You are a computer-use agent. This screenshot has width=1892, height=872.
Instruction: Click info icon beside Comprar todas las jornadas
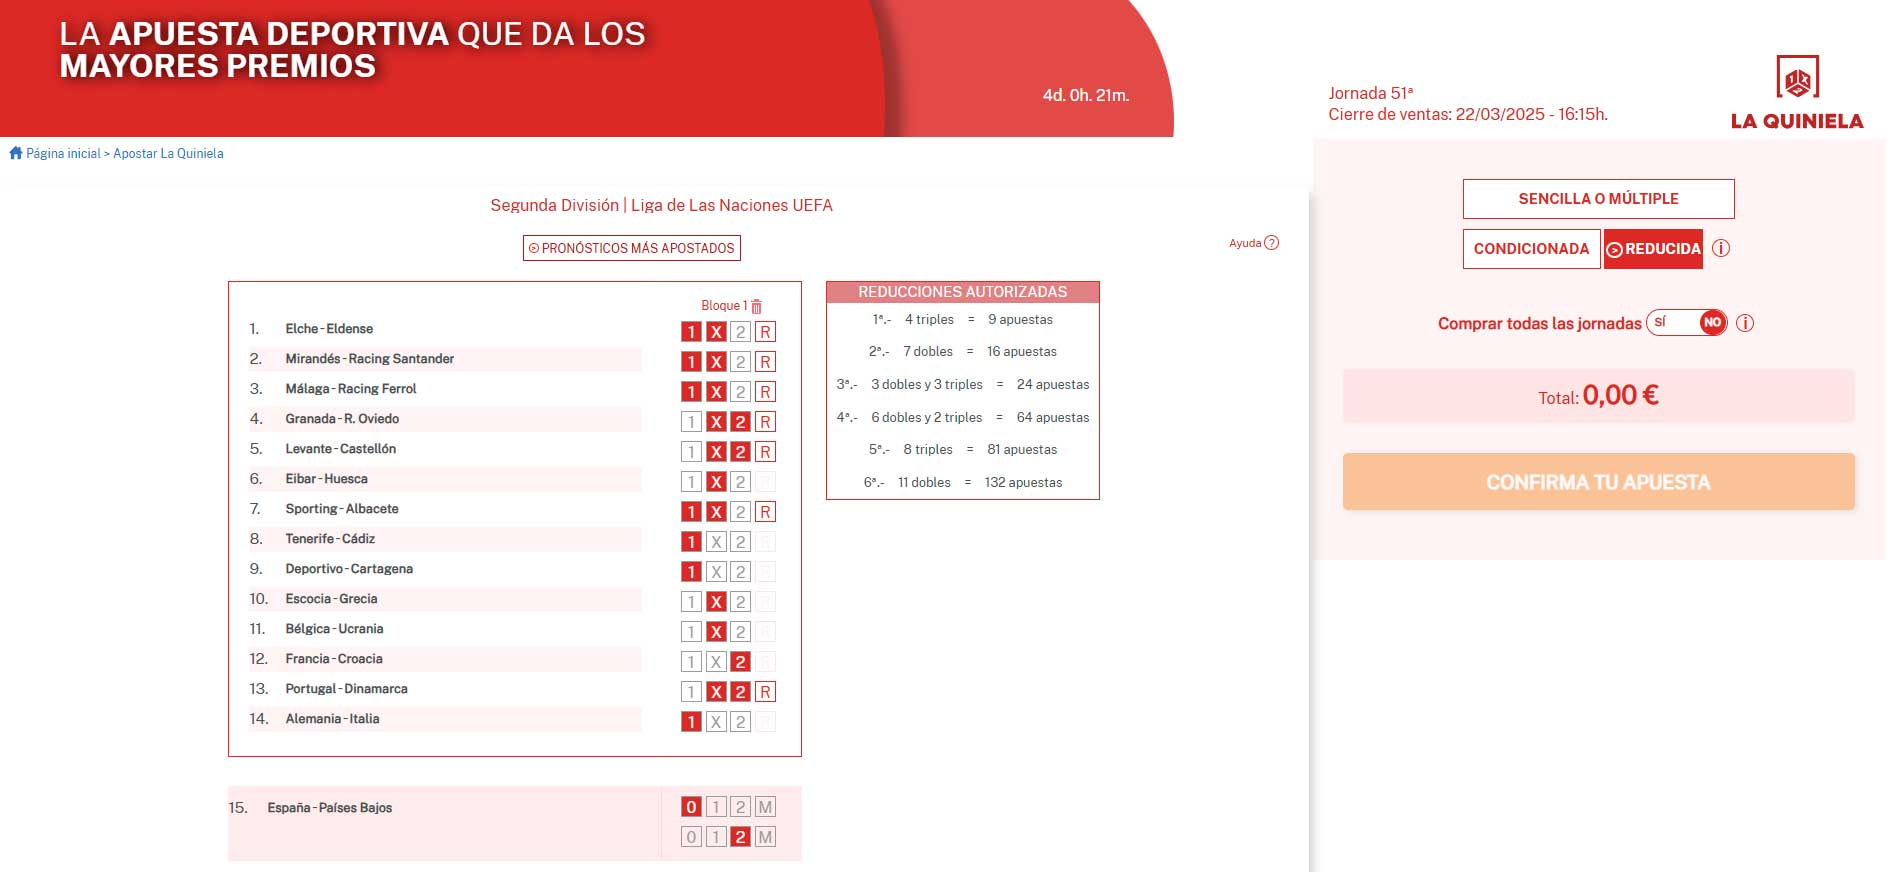1744,323
